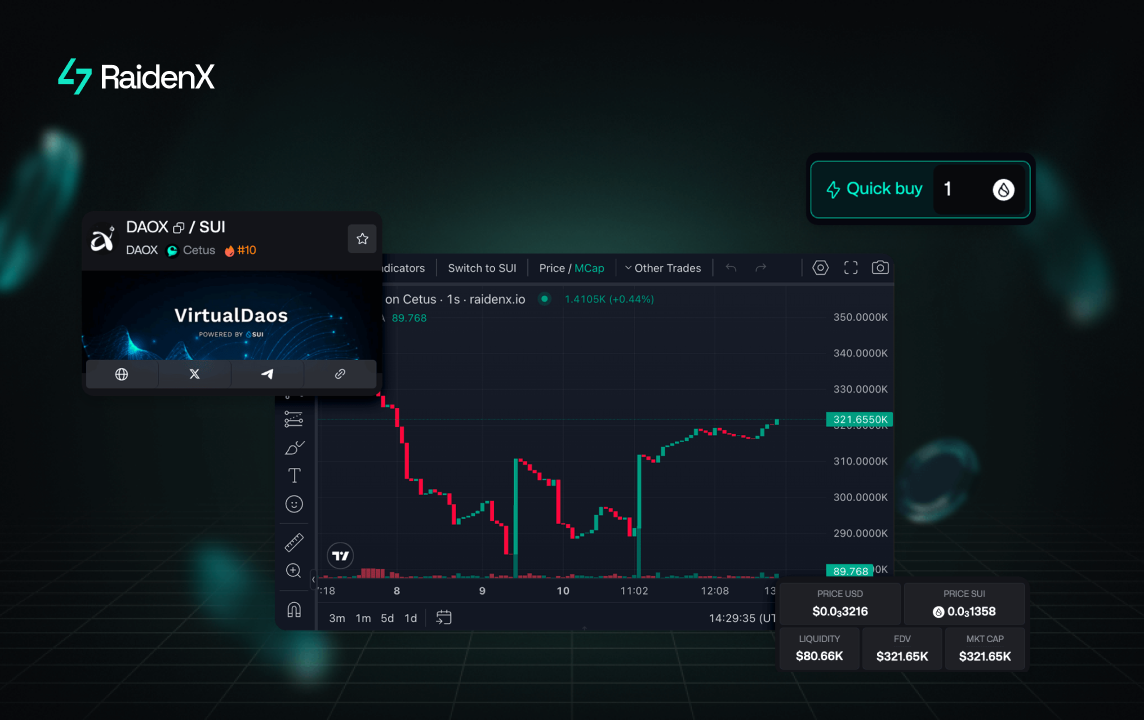
Task: Open the go-to-date calendar
Action: pos(444,618)
